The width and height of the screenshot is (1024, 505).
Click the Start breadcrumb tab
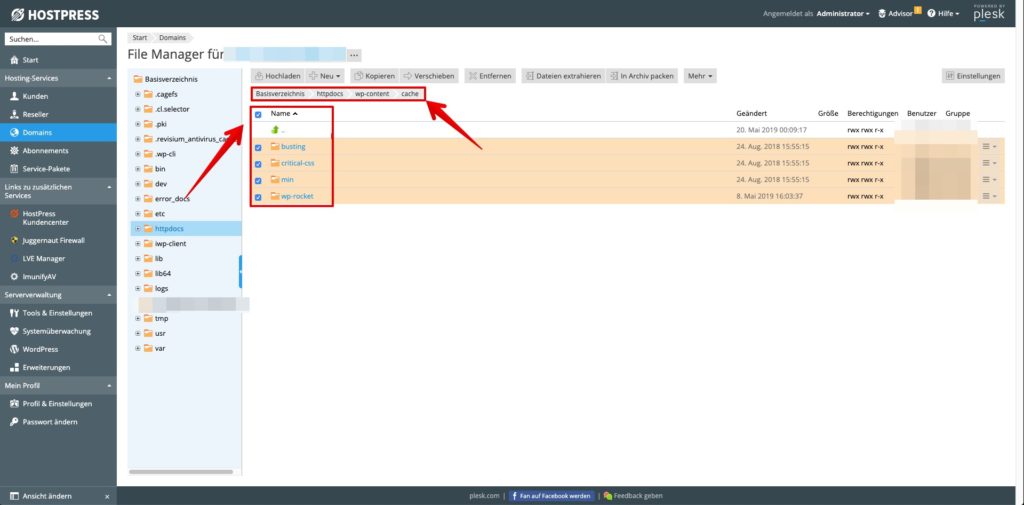pos(140,38)
